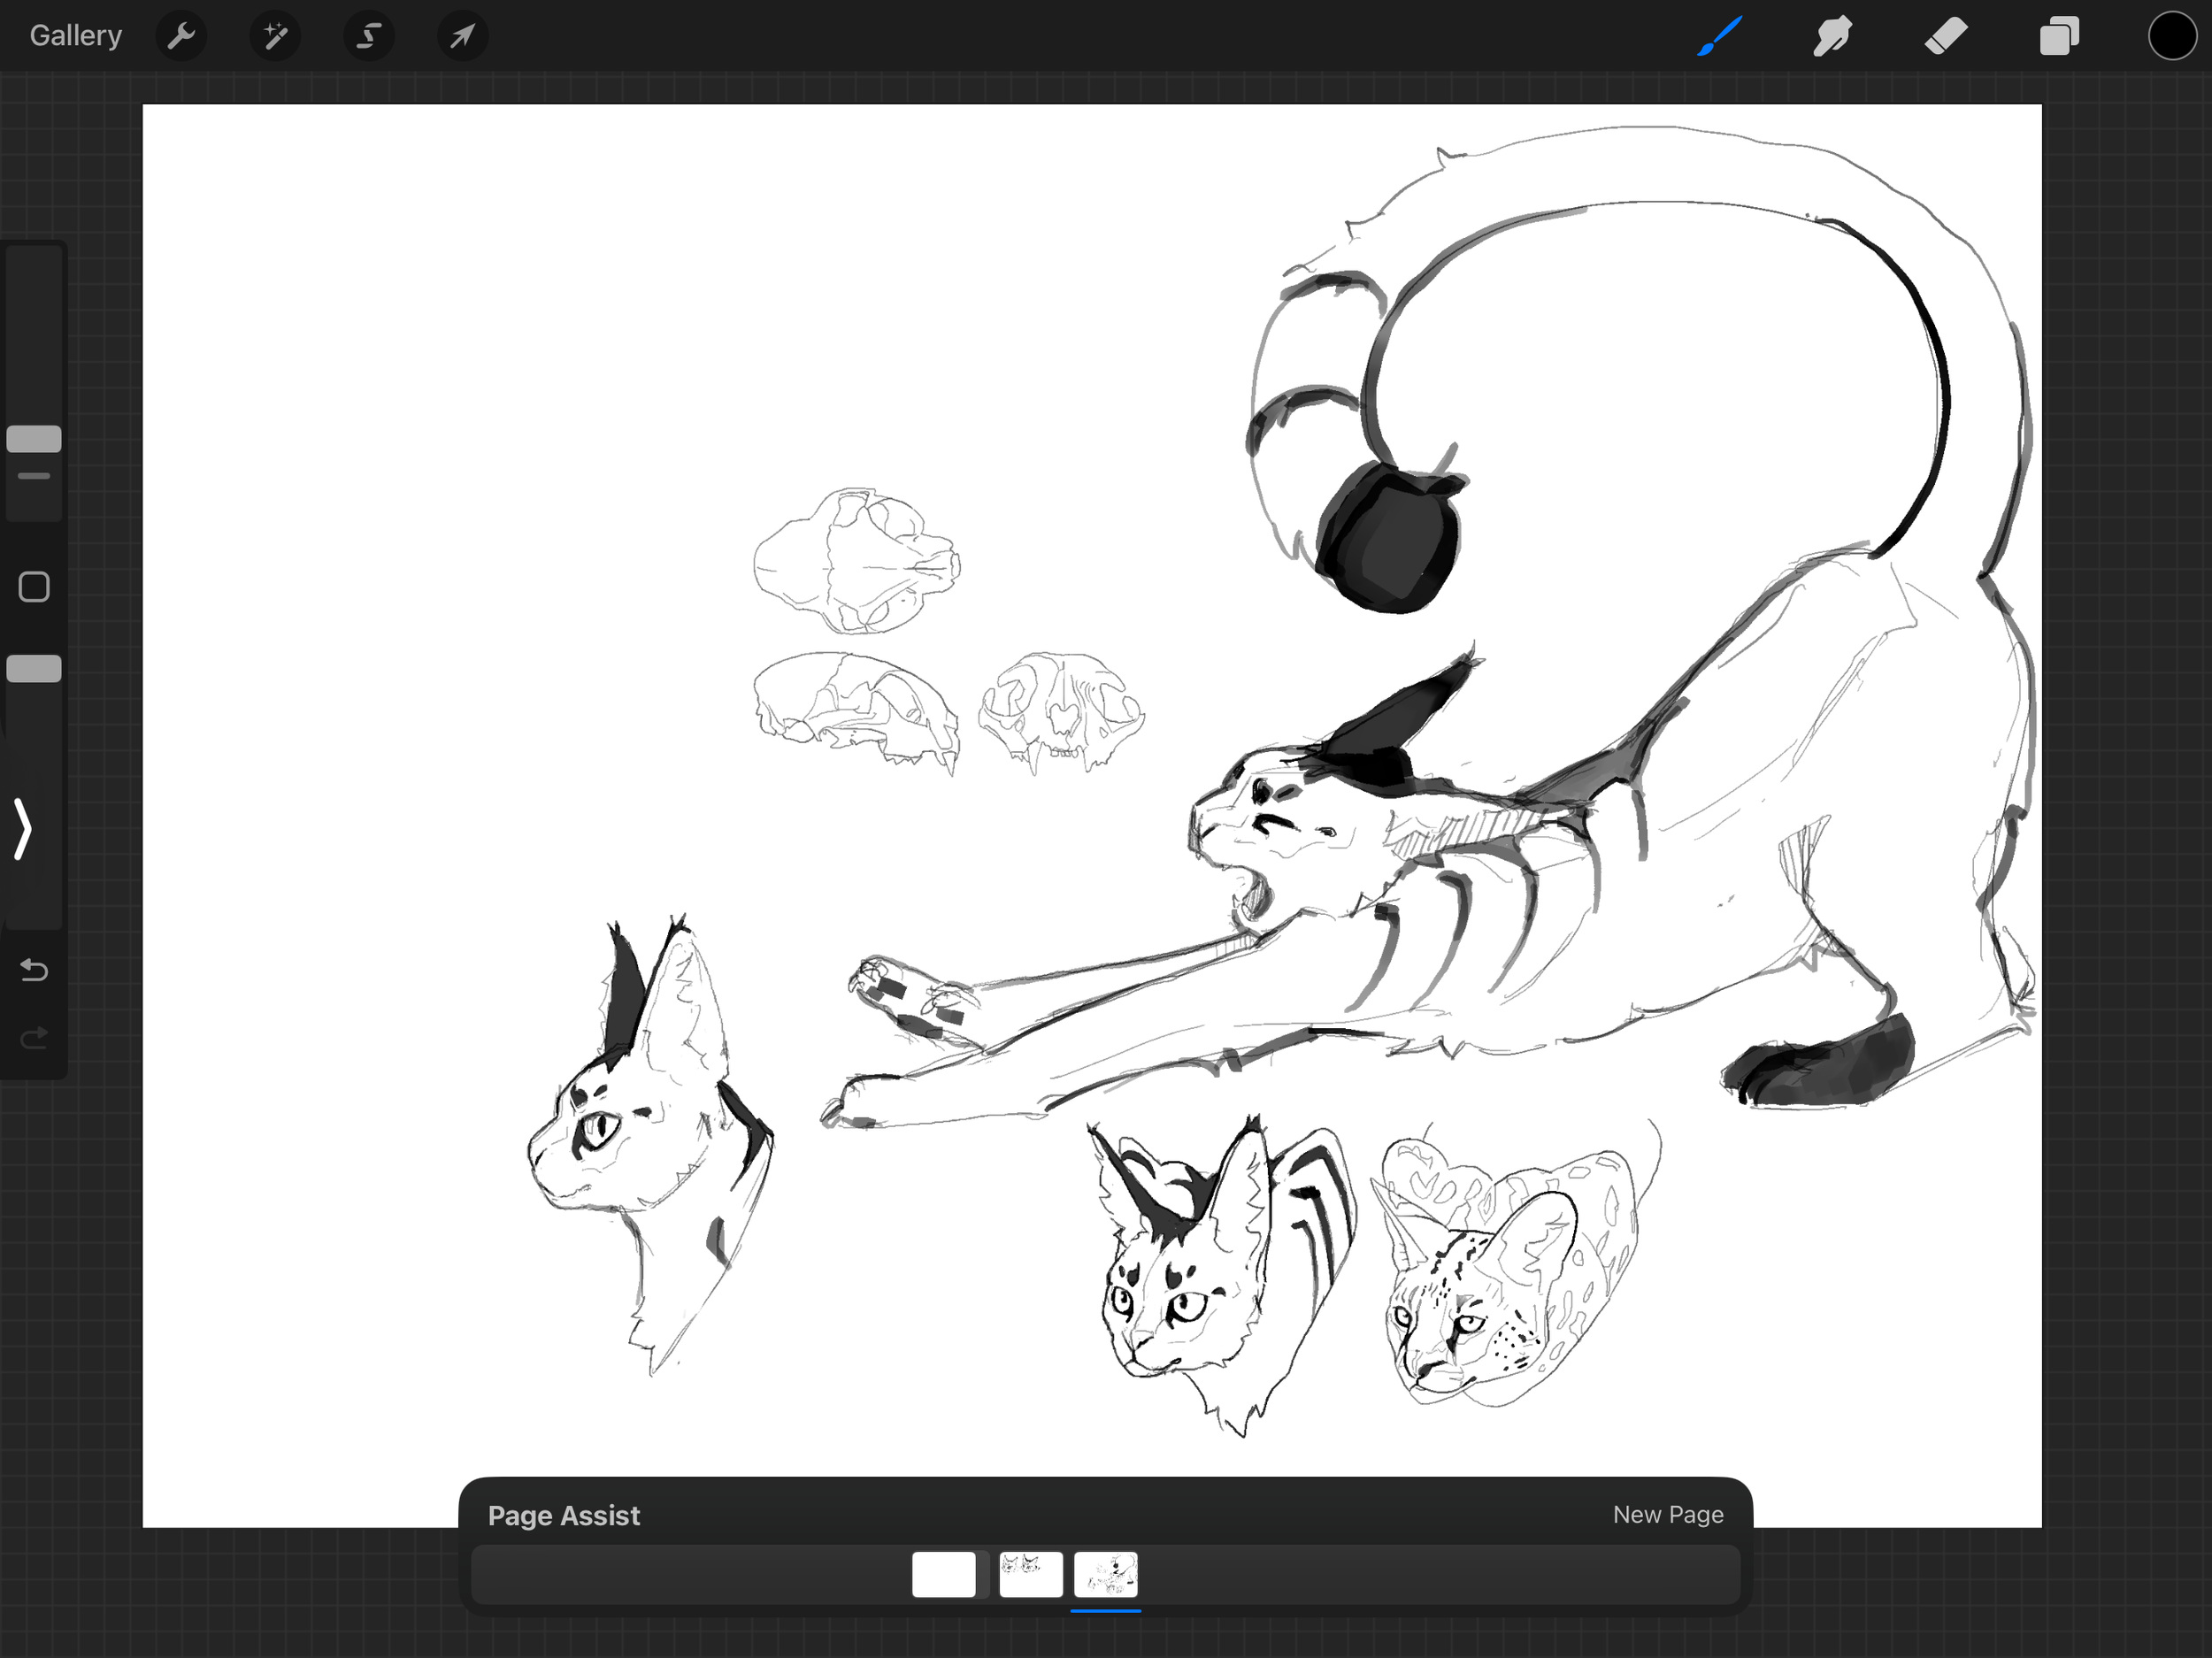
Task: Open the Layers panel
Action: tap(2059, 37)
